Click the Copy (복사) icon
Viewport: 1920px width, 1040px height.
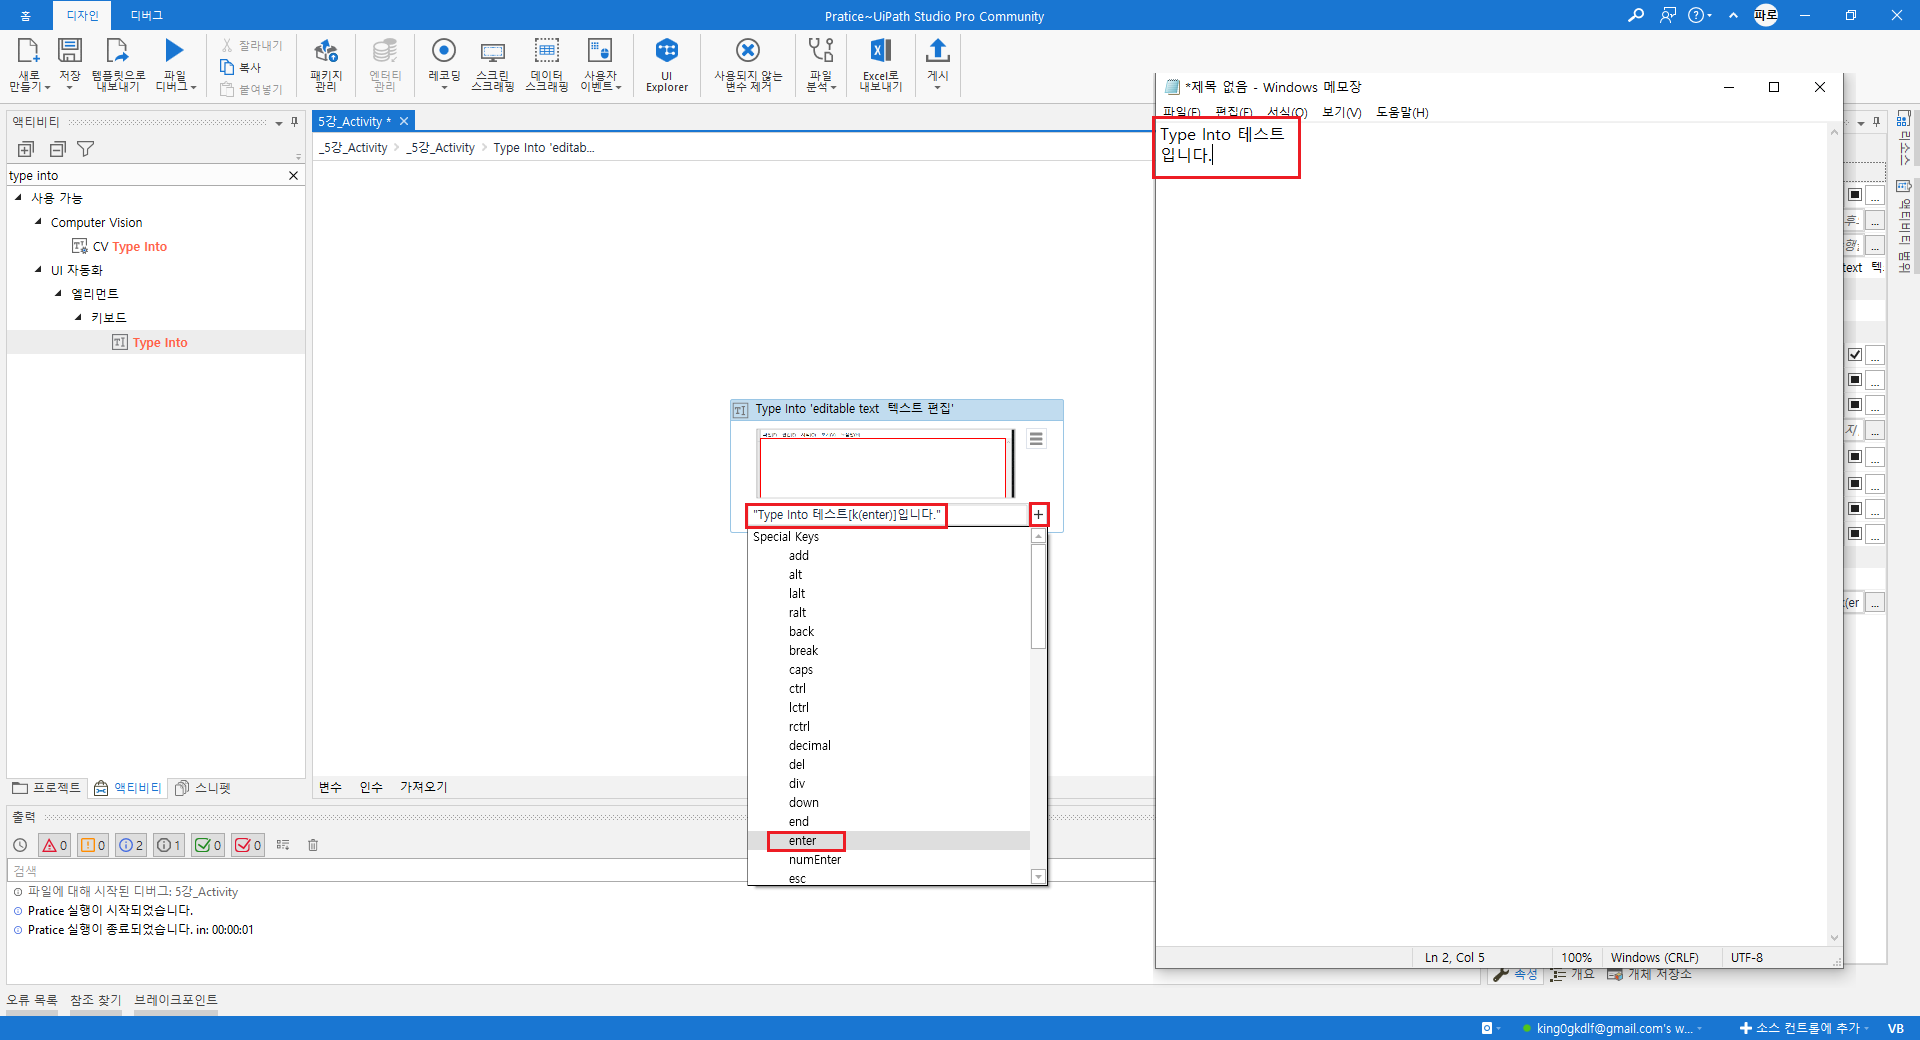tap(227, 67)
